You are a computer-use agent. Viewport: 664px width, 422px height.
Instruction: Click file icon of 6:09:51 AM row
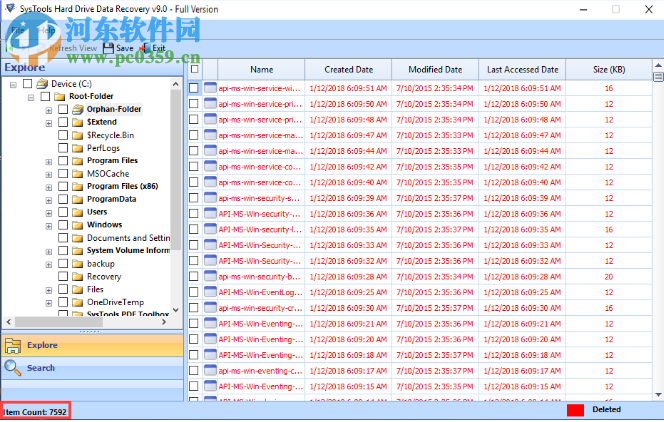210,88
